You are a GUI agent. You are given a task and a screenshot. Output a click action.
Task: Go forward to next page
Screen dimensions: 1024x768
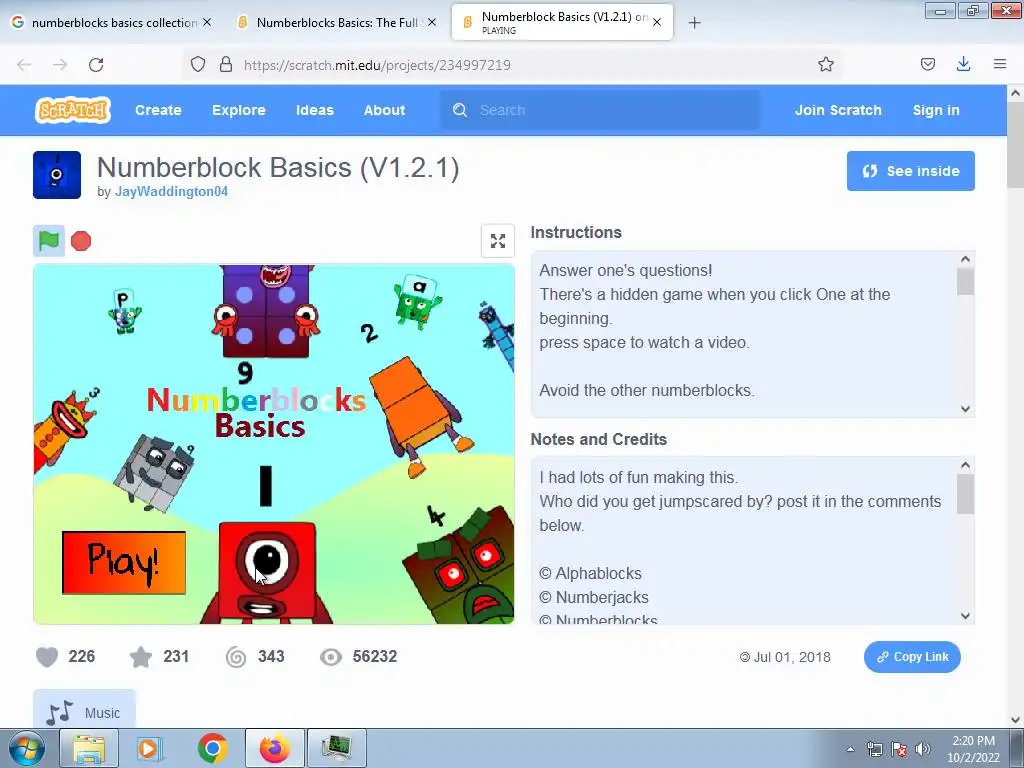pyautogui.click(x=60, y=65)
